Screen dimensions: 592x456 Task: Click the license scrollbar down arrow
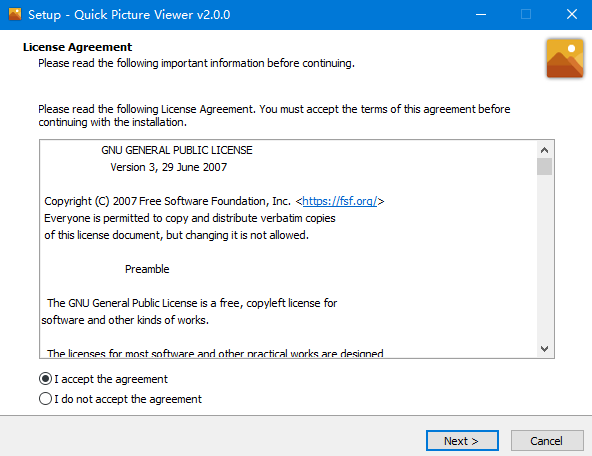(544, 348)
